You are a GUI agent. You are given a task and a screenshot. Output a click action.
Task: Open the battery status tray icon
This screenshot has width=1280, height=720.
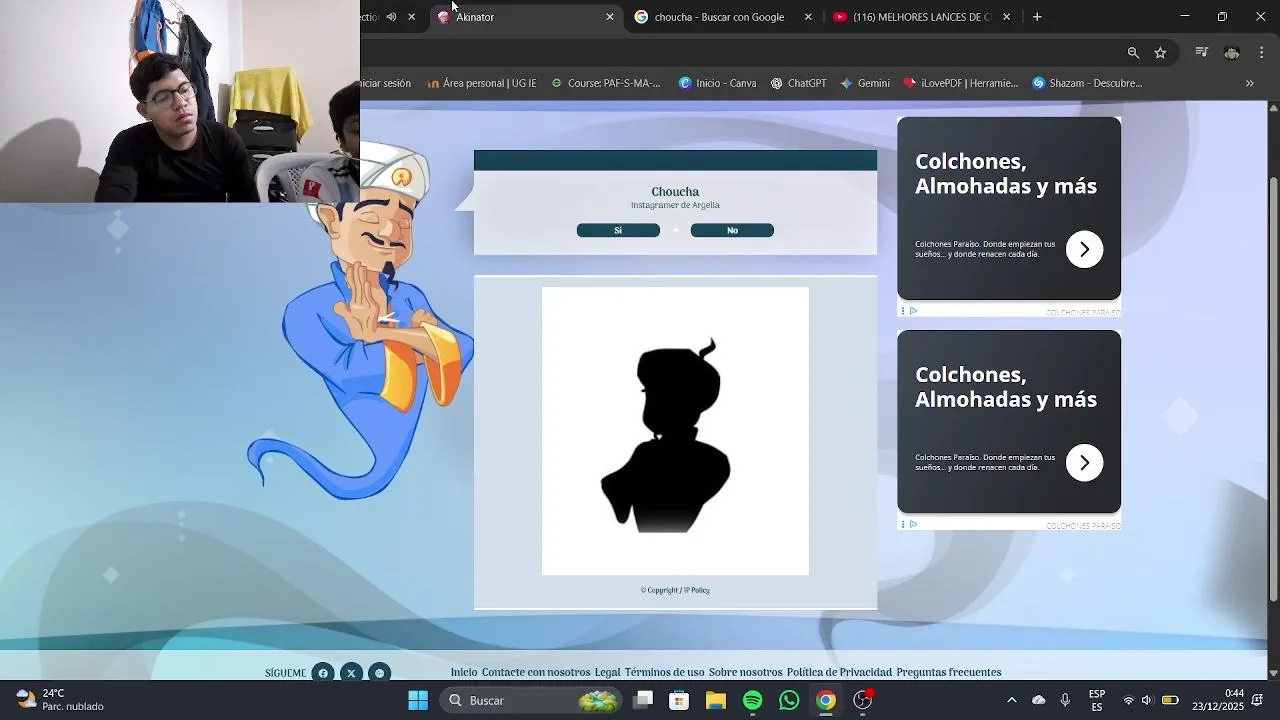click(1170, 700)
